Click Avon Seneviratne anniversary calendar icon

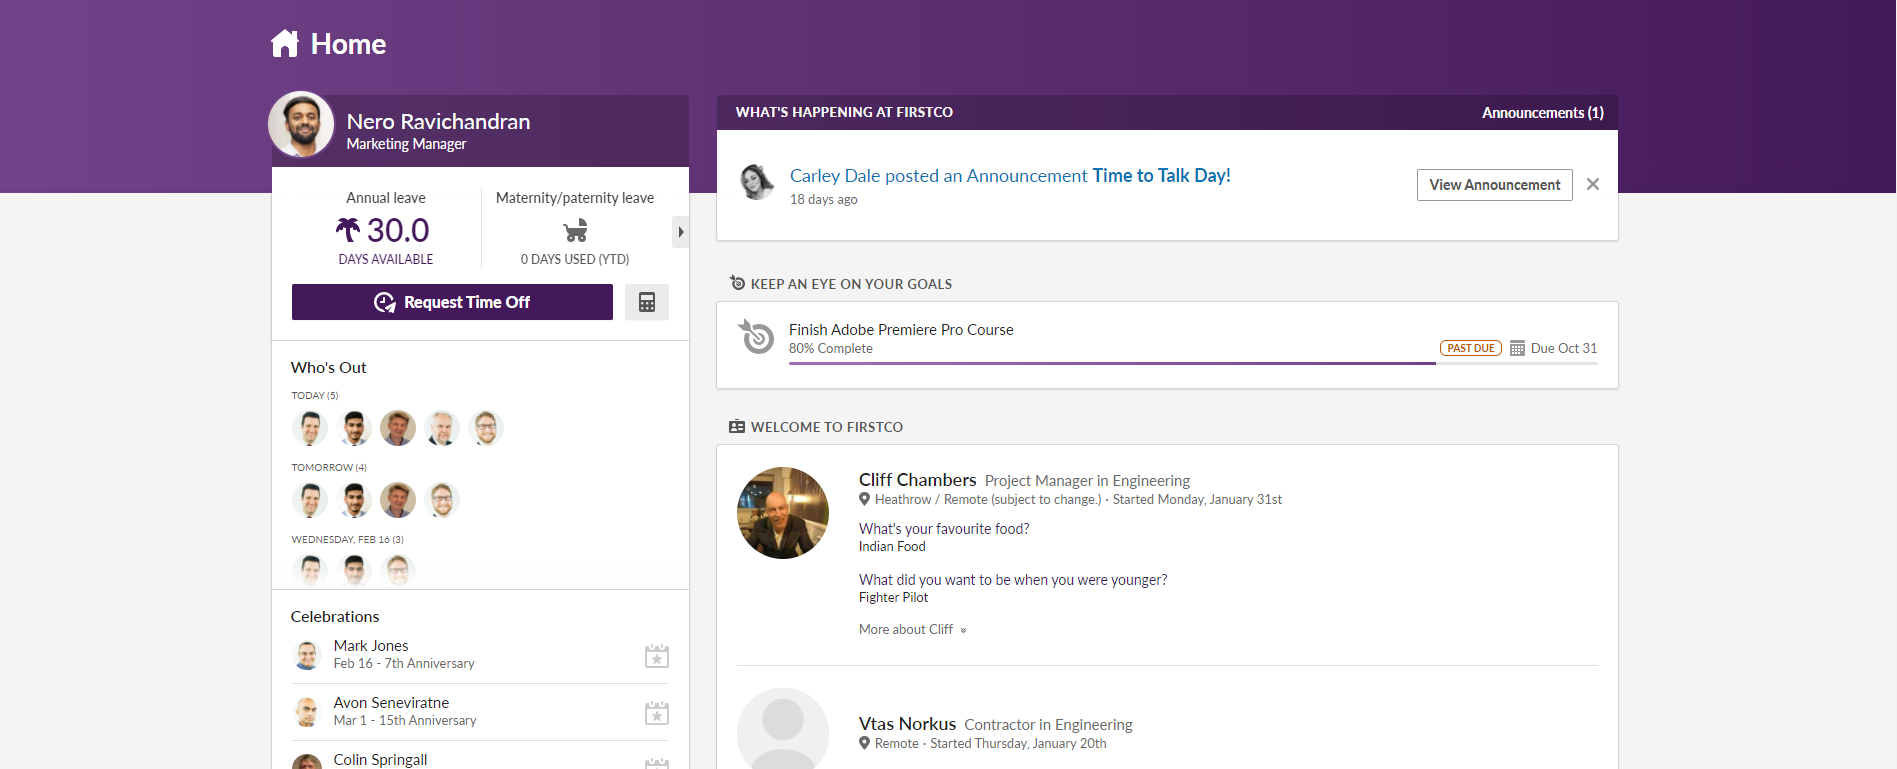pos(657,713)
